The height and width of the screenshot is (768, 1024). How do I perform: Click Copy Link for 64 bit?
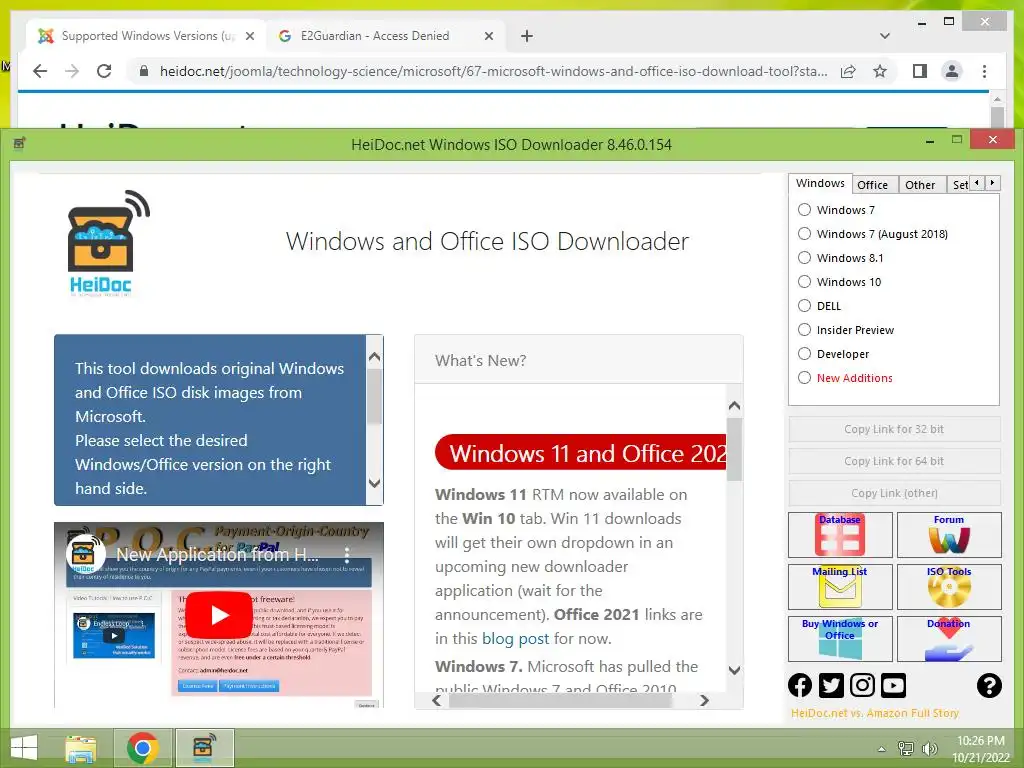click(x=894, y=461)
